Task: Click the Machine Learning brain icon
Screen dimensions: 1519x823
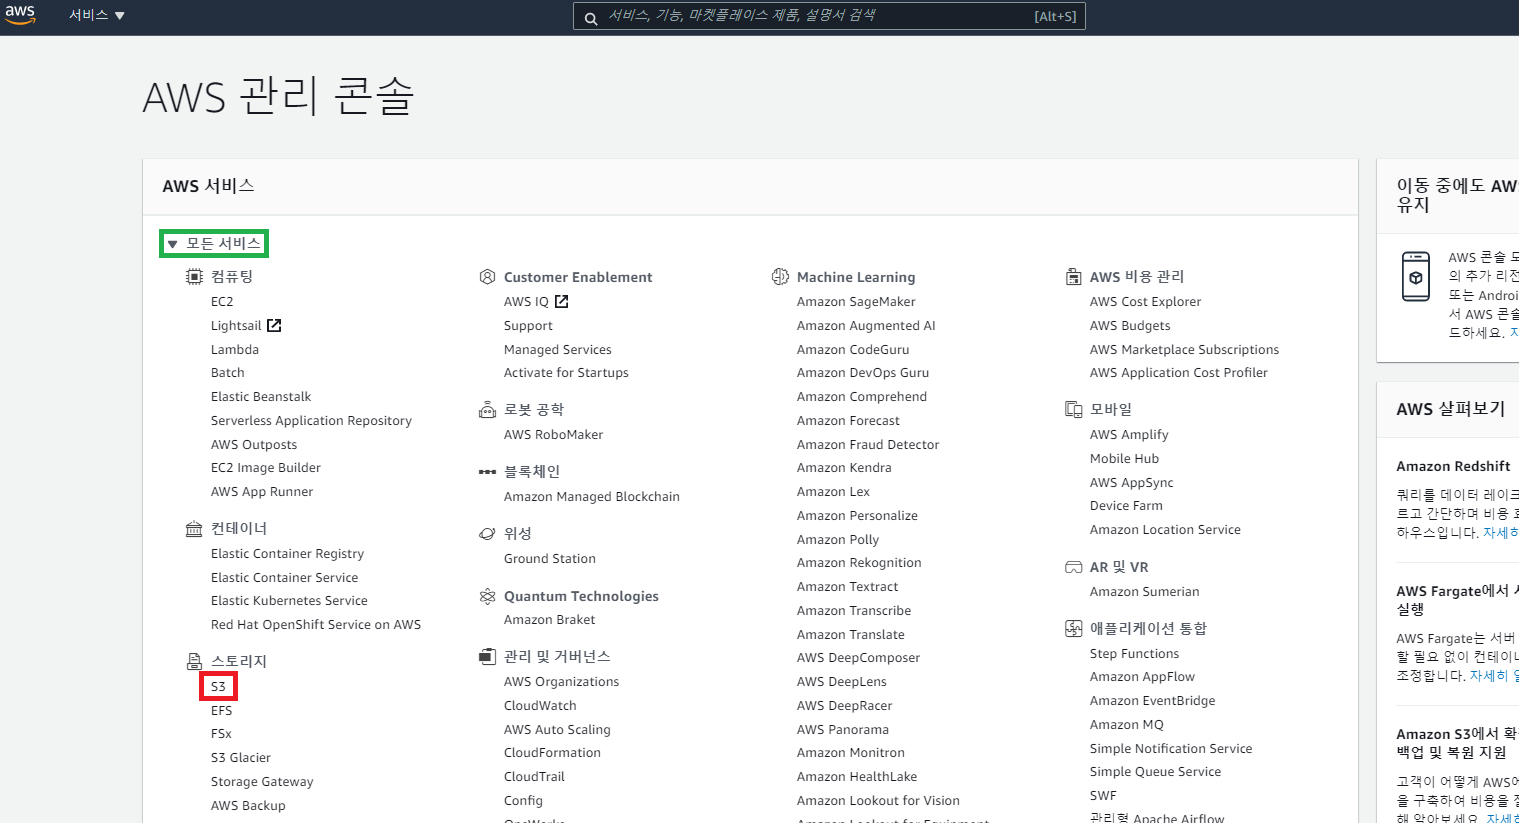Action: point(780,277)
